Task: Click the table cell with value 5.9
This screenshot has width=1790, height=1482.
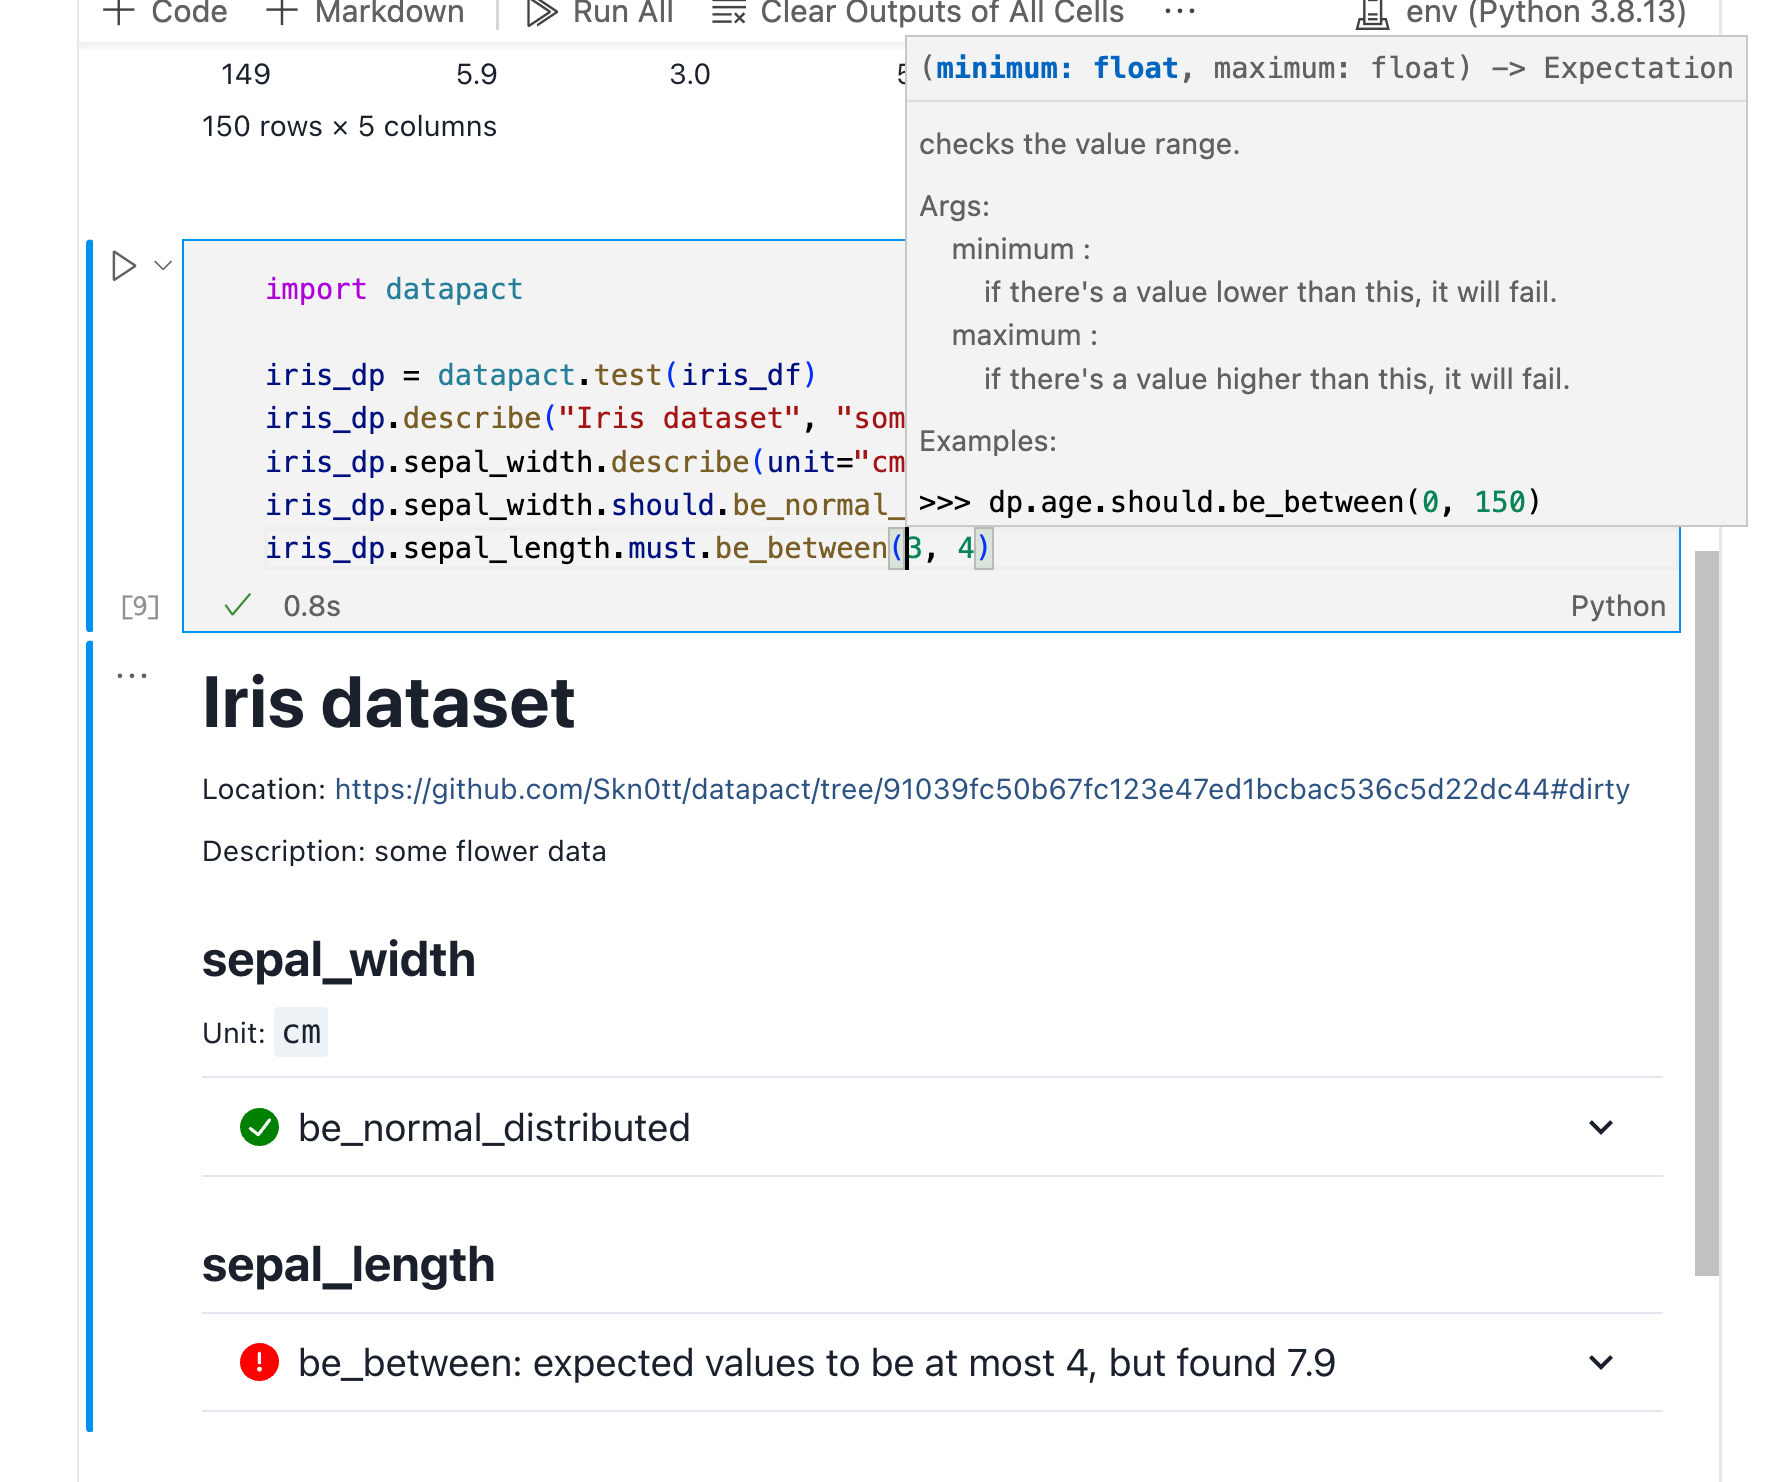Action: click(476, 75)
